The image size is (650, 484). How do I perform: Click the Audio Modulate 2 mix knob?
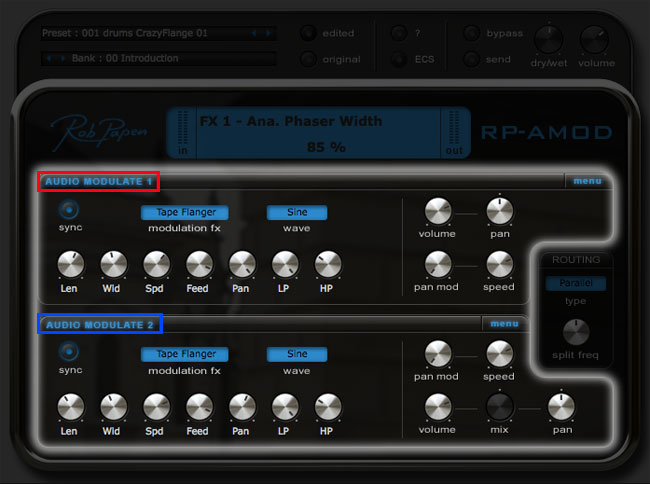coord(500,407)
